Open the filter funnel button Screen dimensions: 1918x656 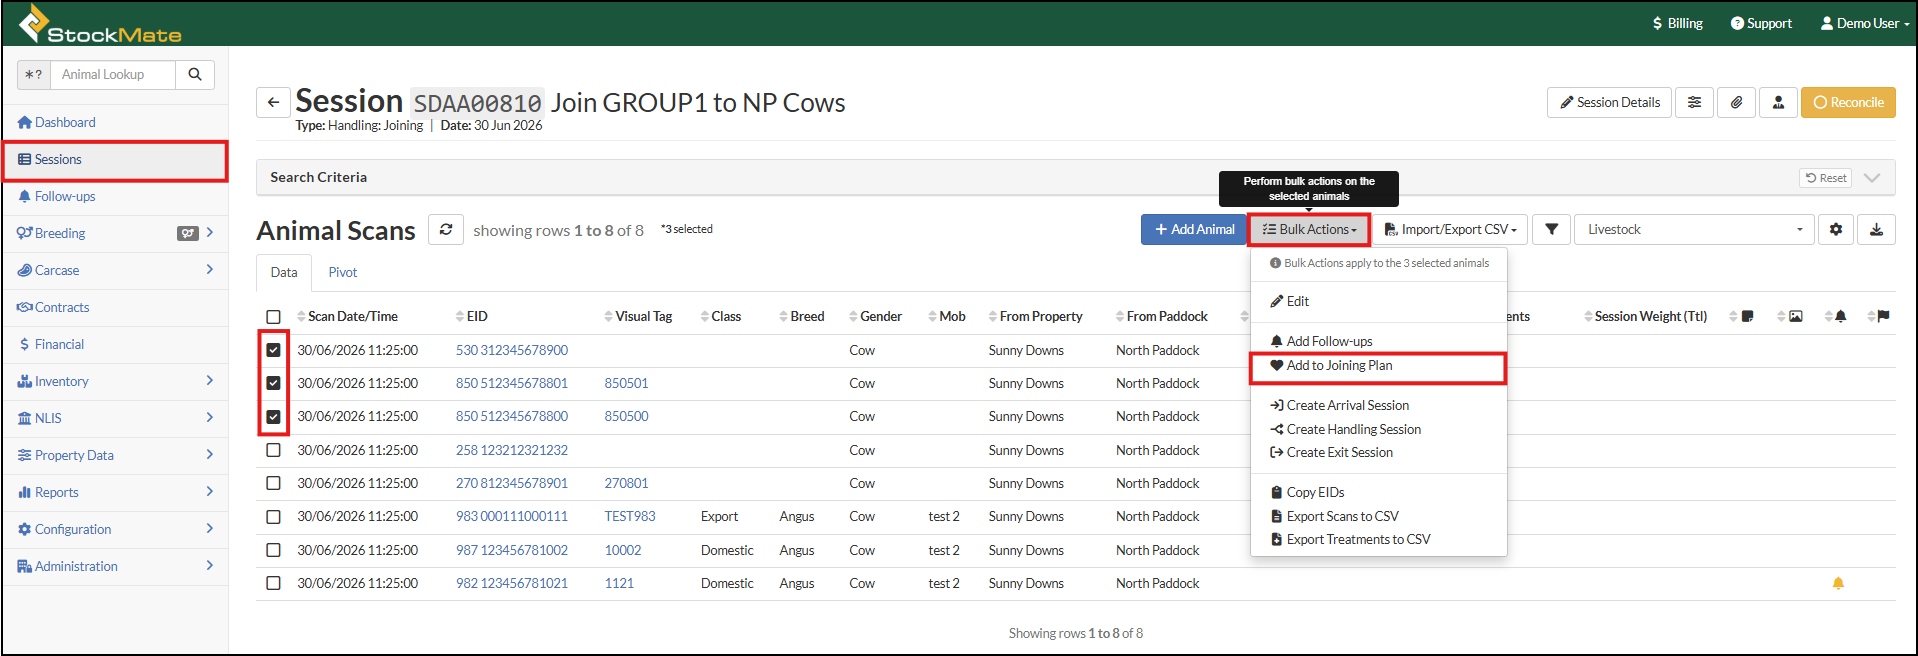[x=1551, y=229]
